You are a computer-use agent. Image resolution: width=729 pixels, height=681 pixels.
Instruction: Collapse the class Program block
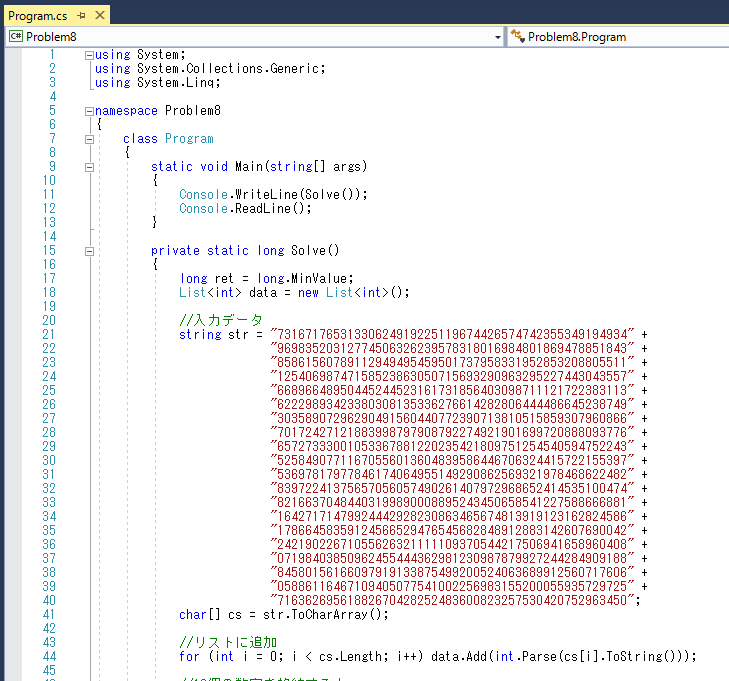click(x=89, y=139)
